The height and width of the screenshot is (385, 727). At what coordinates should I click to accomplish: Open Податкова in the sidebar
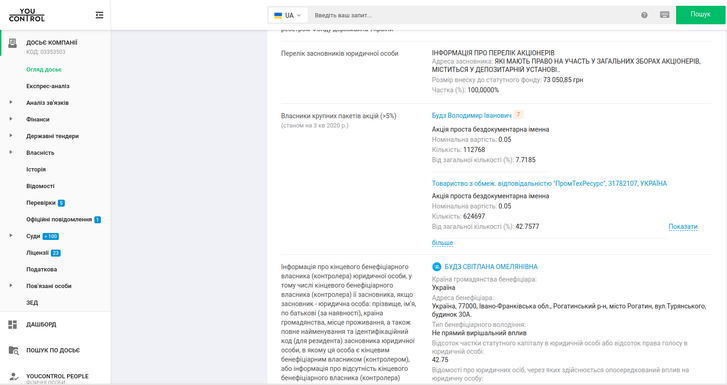[41, 270]
